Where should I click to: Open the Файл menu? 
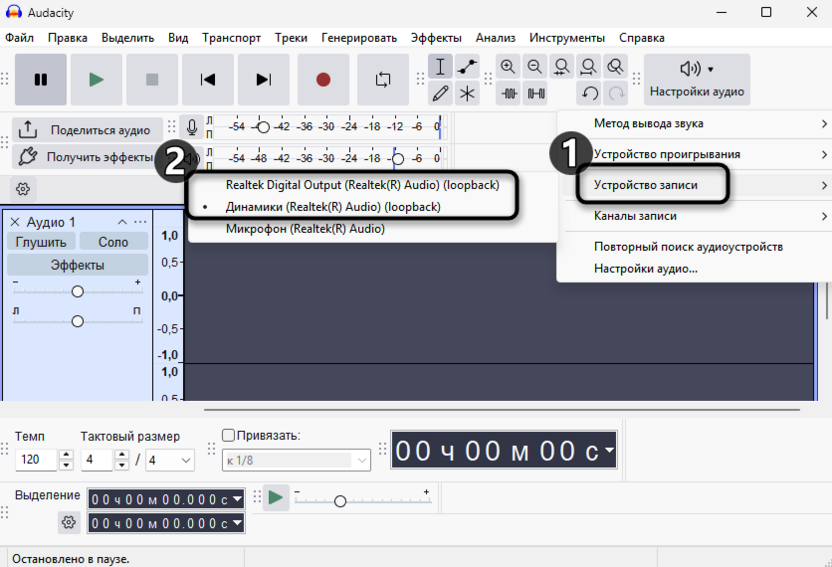[x=19, y=38]
